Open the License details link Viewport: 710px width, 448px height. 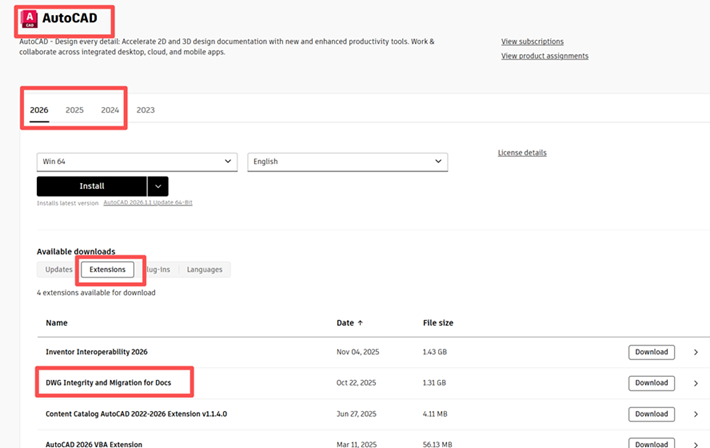pos(522,153)
